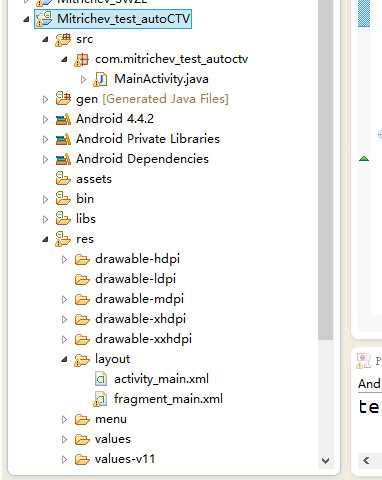Click the Android Dependencies library icon

(x=63, y=159)
